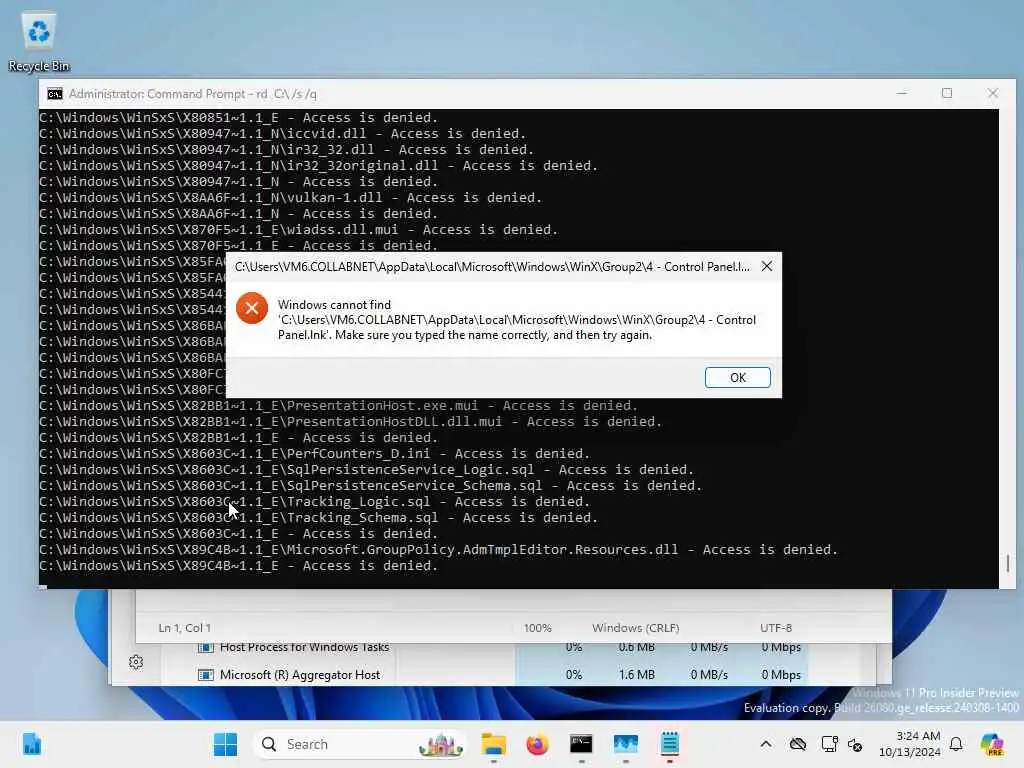Viewport: 1024px width, 768px height.
Task: Click OK in the Windows cannot find dialog
Action: 737,377
